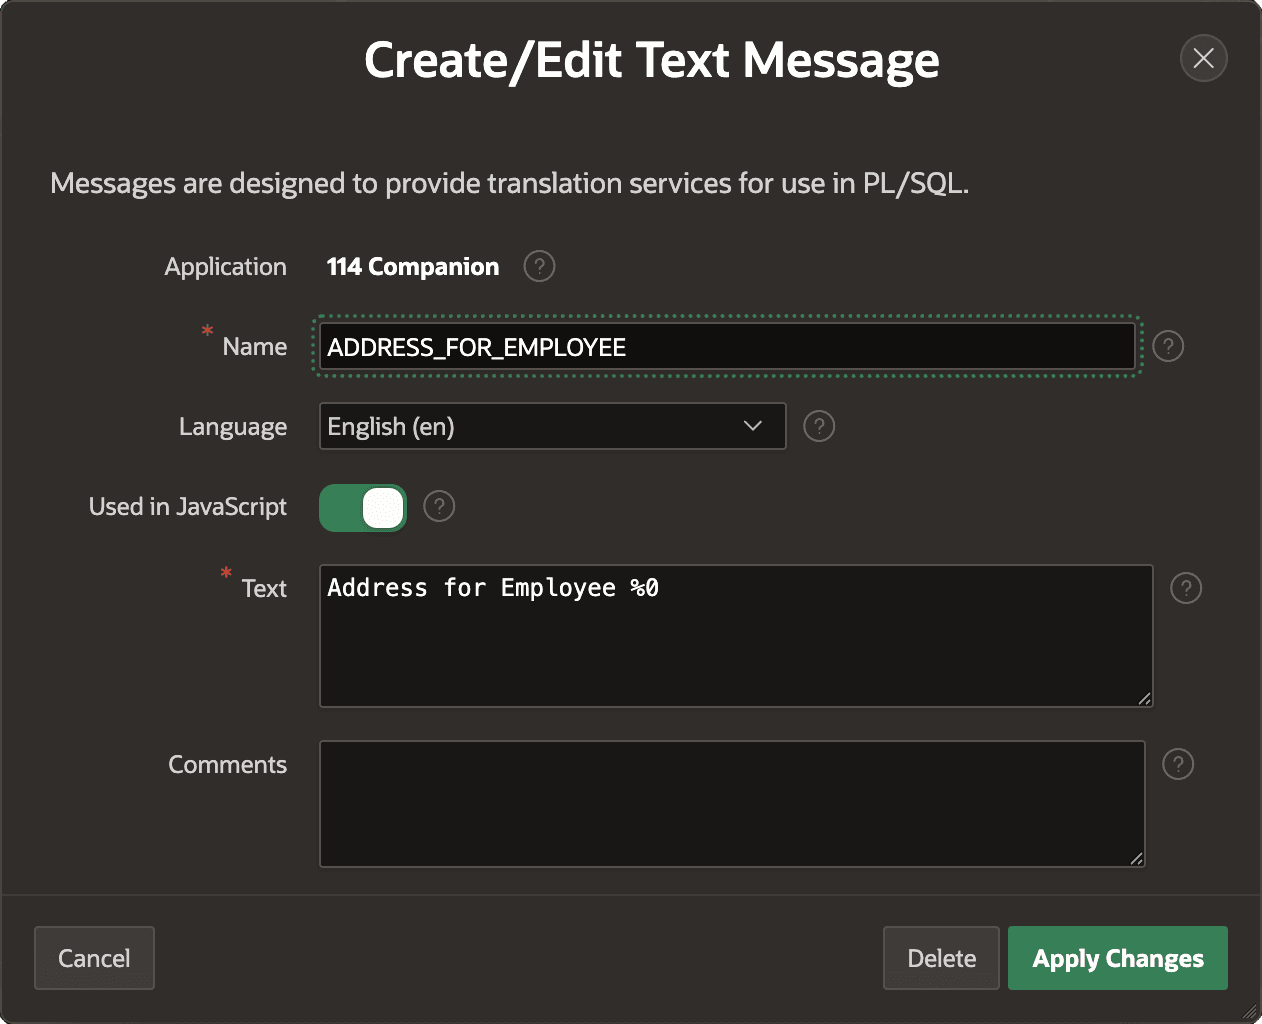This screenshot has width=1262, height=1024.
Task: Open help for the Name field
Action: click(1168, 346)
